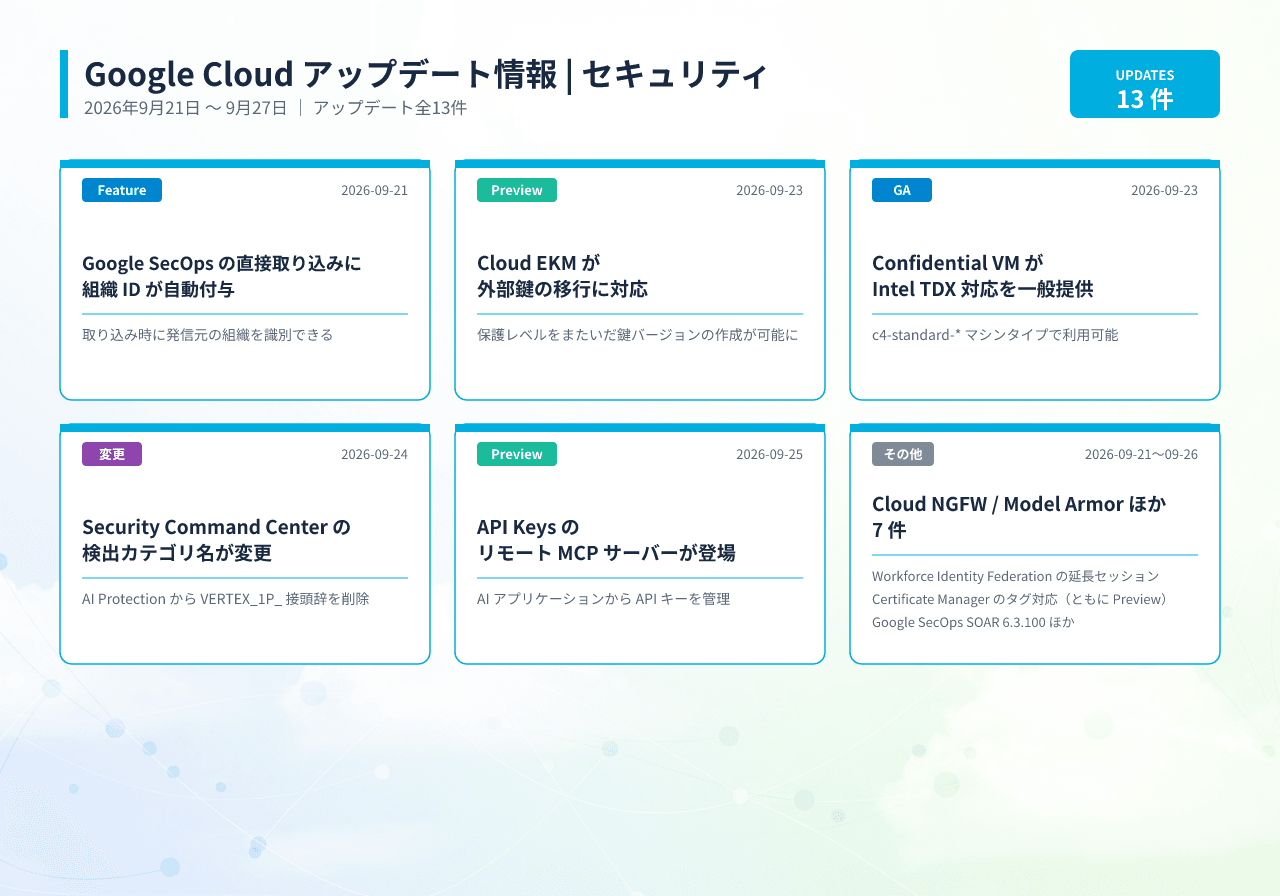This screenshot has width=1280, height=896.
Task: Select the date 2026-09-23 on the Cloud EKM card
Action: click(x=769, y=190)
